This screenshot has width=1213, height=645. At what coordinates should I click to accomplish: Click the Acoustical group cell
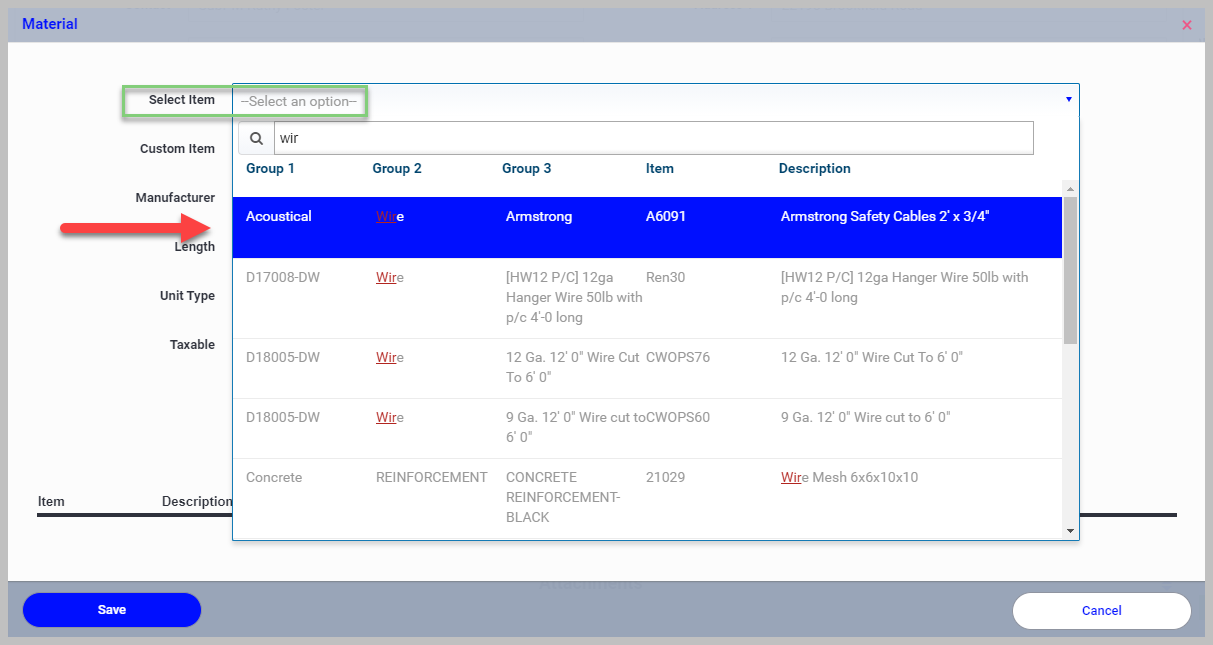279,216
